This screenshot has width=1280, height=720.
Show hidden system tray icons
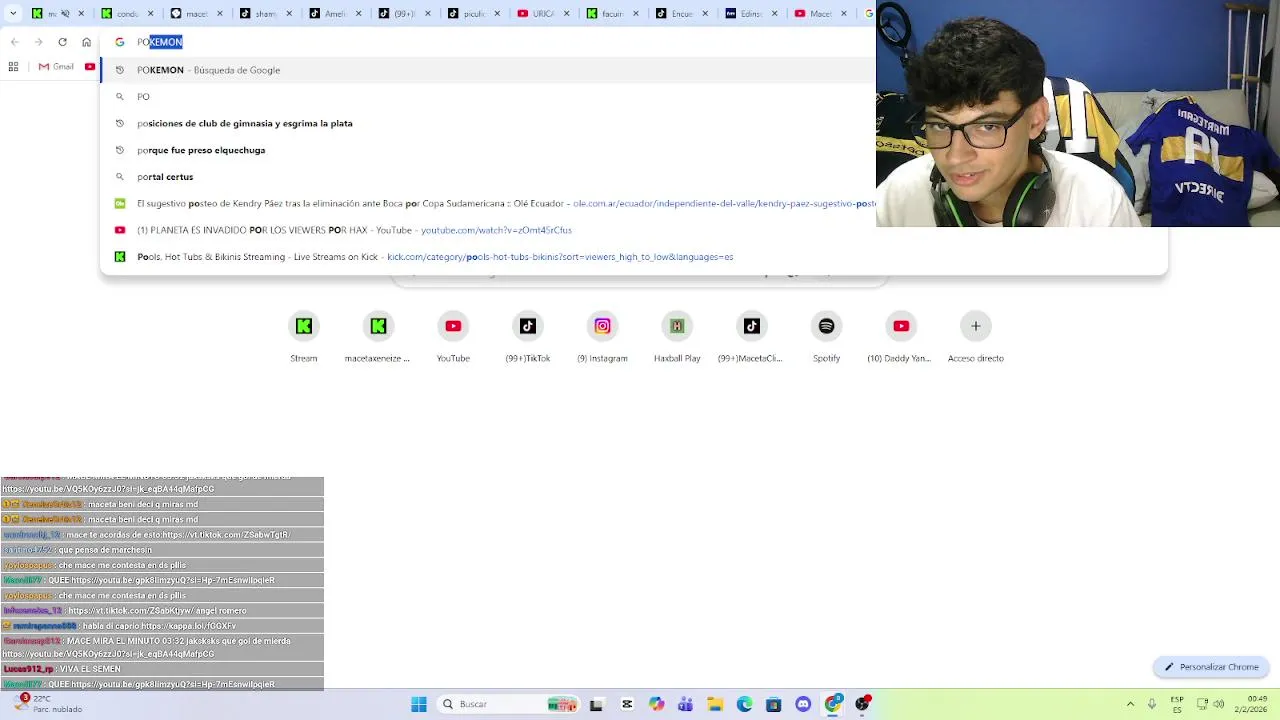coord(1130,704)
